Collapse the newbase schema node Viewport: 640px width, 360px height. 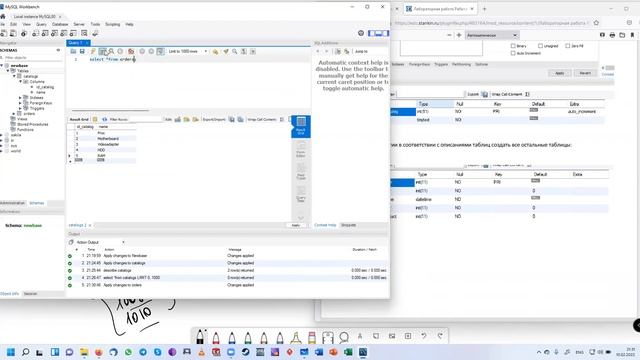[x=2, y=65]
